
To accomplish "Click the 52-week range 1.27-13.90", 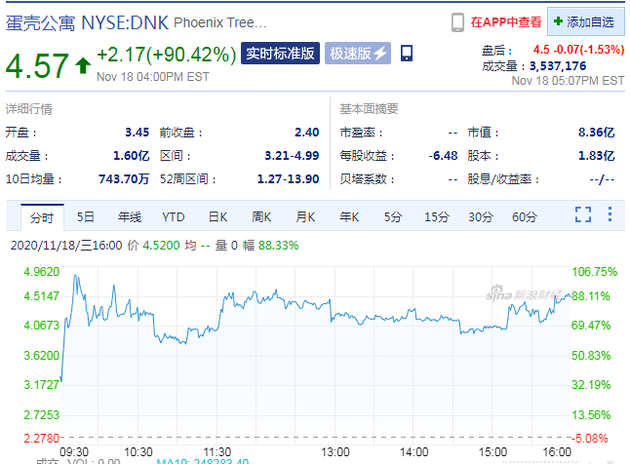I will pyautogui.click(x=288, y=179).
